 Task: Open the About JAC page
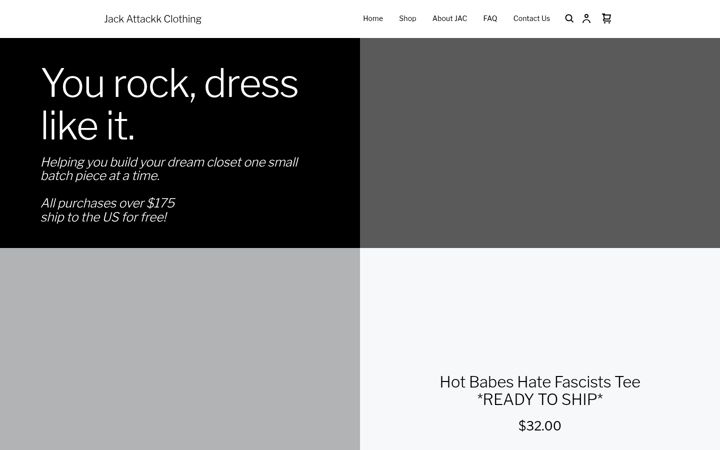pyautogui.click(x=450, y=18)
